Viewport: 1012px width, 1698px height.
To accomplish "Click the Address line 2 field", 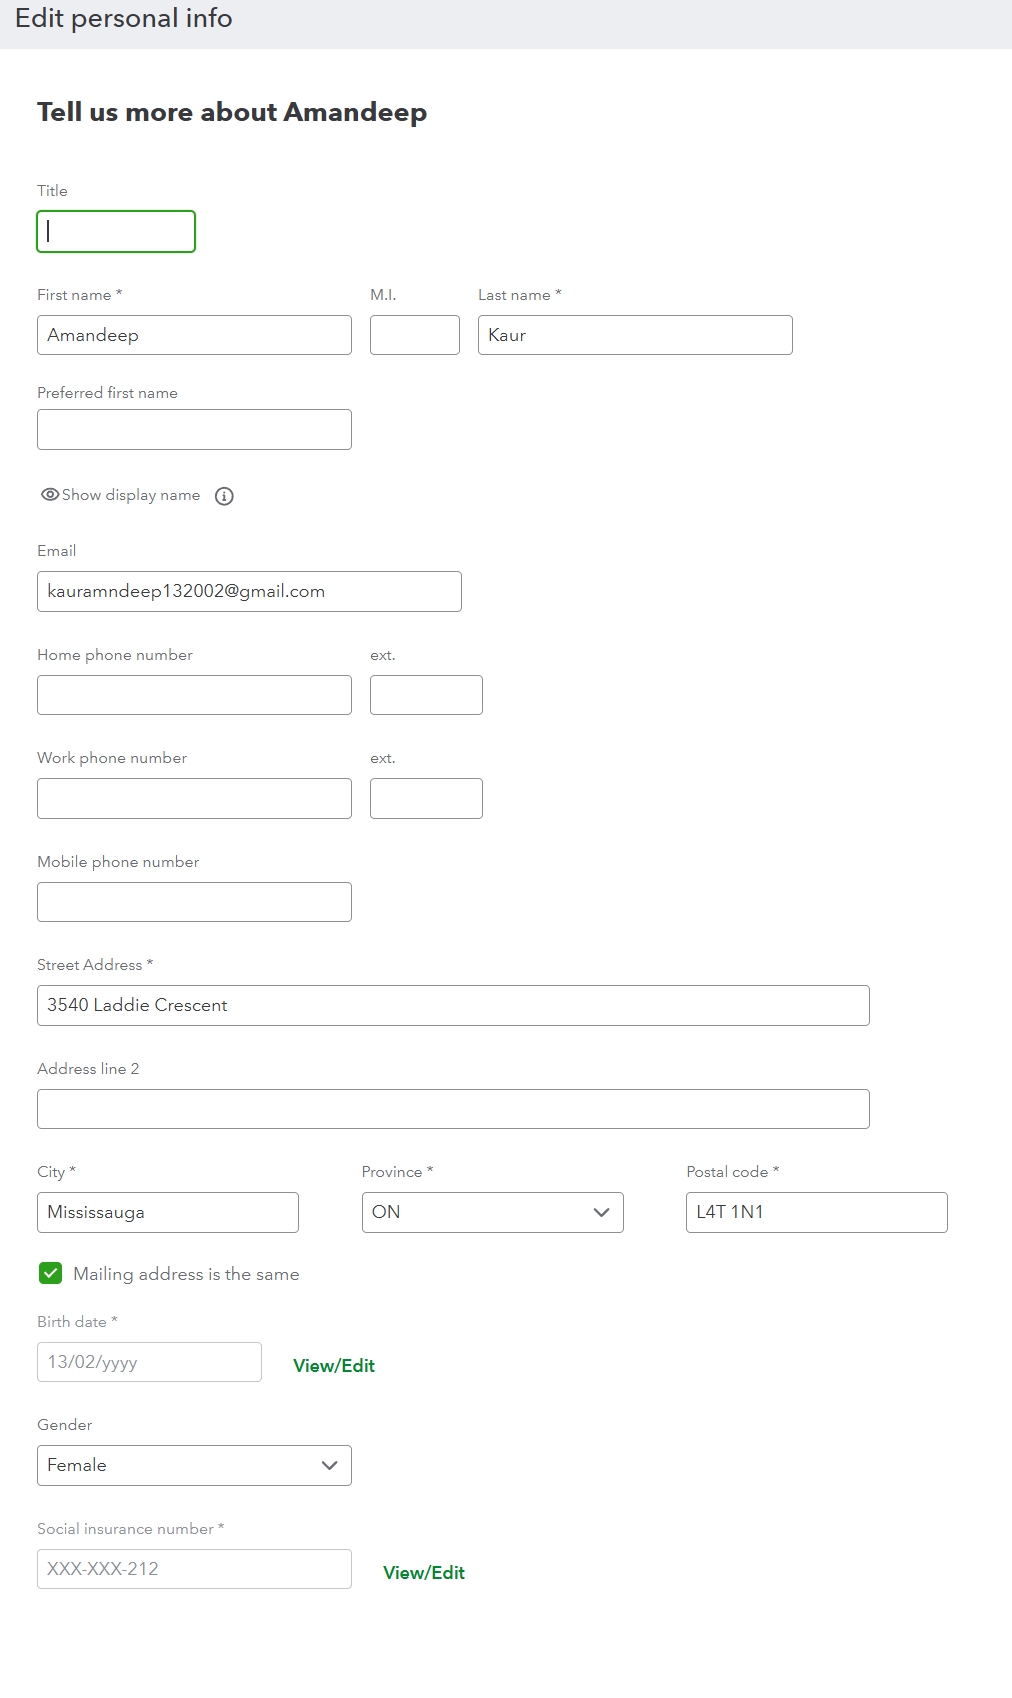I will tap(453, 1109).
